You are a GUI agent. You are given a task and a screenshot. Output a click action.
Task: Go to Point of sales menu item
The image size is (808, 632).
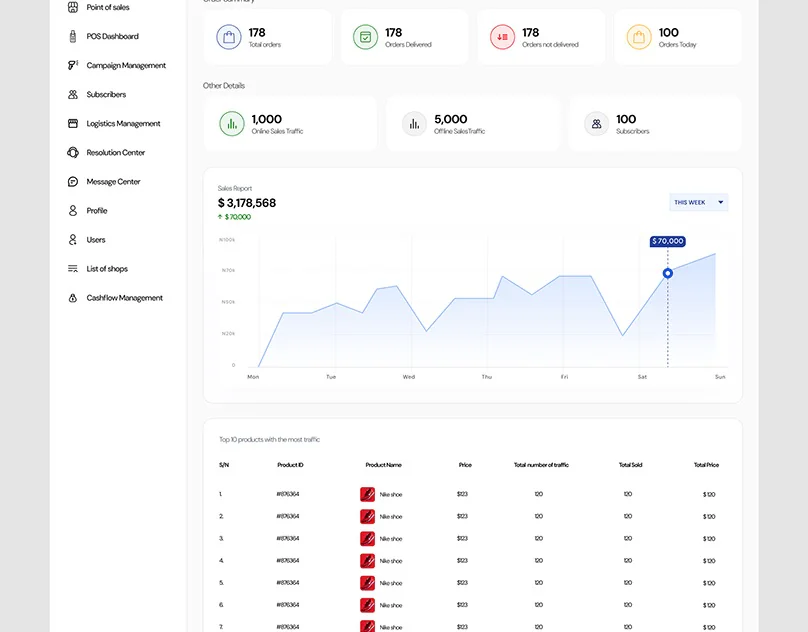coord(108,7)
